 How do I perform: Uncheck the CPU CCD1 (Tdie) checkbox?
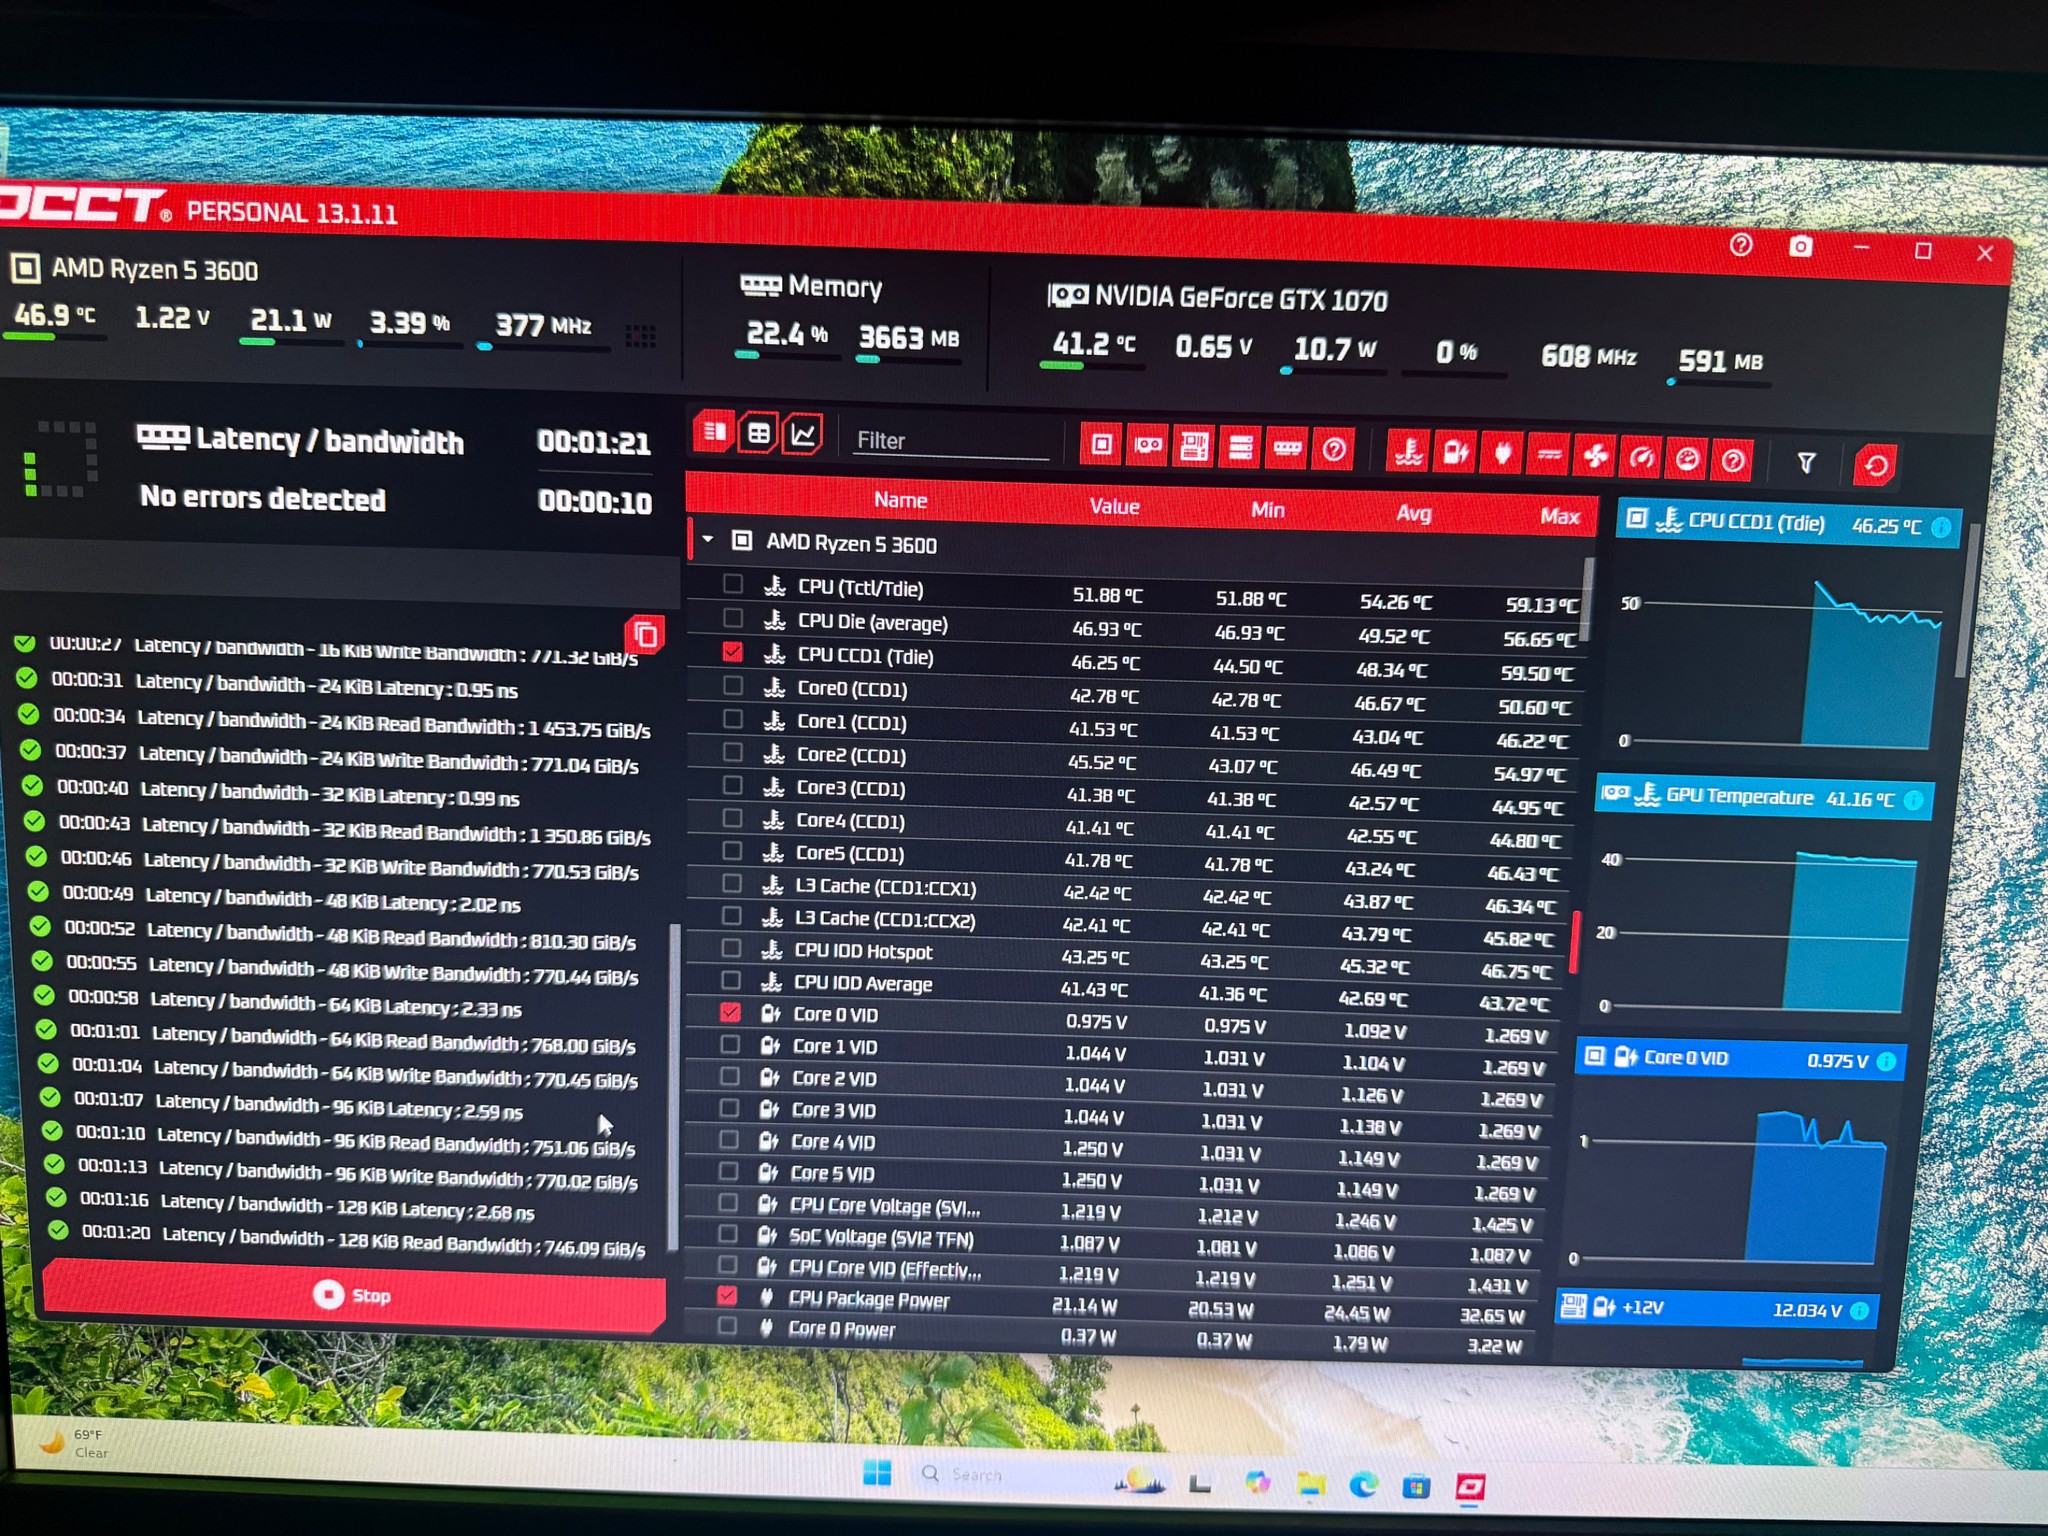732,652
